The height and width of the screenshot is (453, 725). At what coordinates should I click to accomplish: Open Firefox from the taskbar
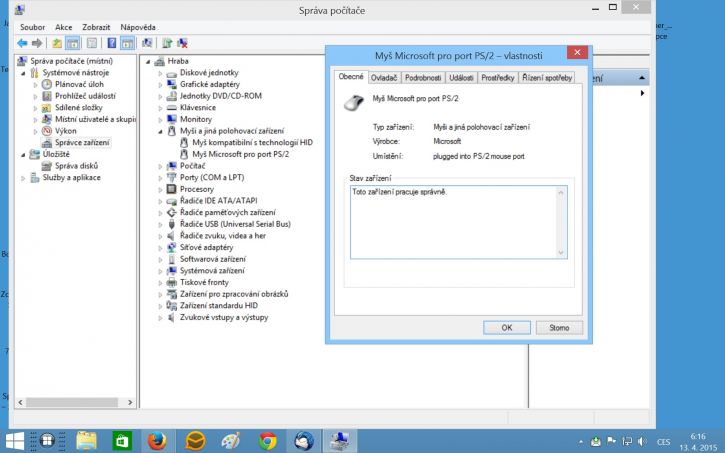(x=157, y=441)
